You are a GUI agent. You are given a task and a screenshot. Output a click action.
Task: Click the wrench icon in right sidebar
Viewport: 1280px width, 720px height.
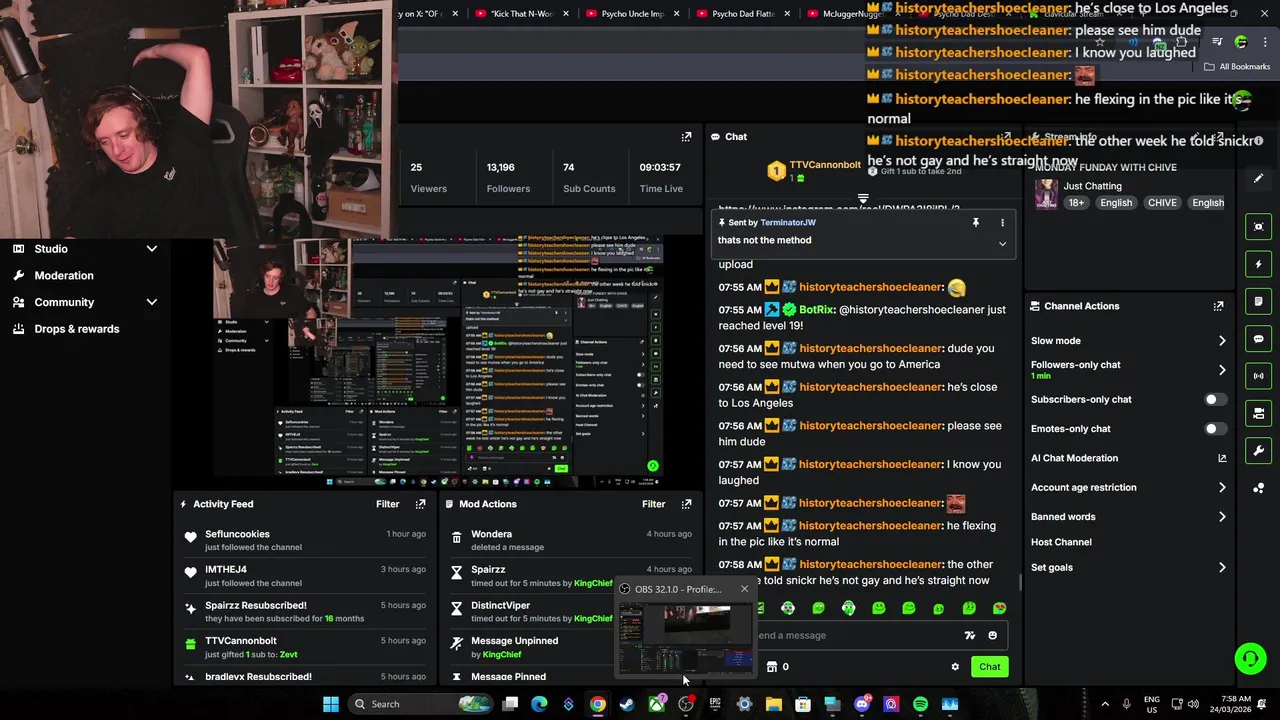[1259, 451]
